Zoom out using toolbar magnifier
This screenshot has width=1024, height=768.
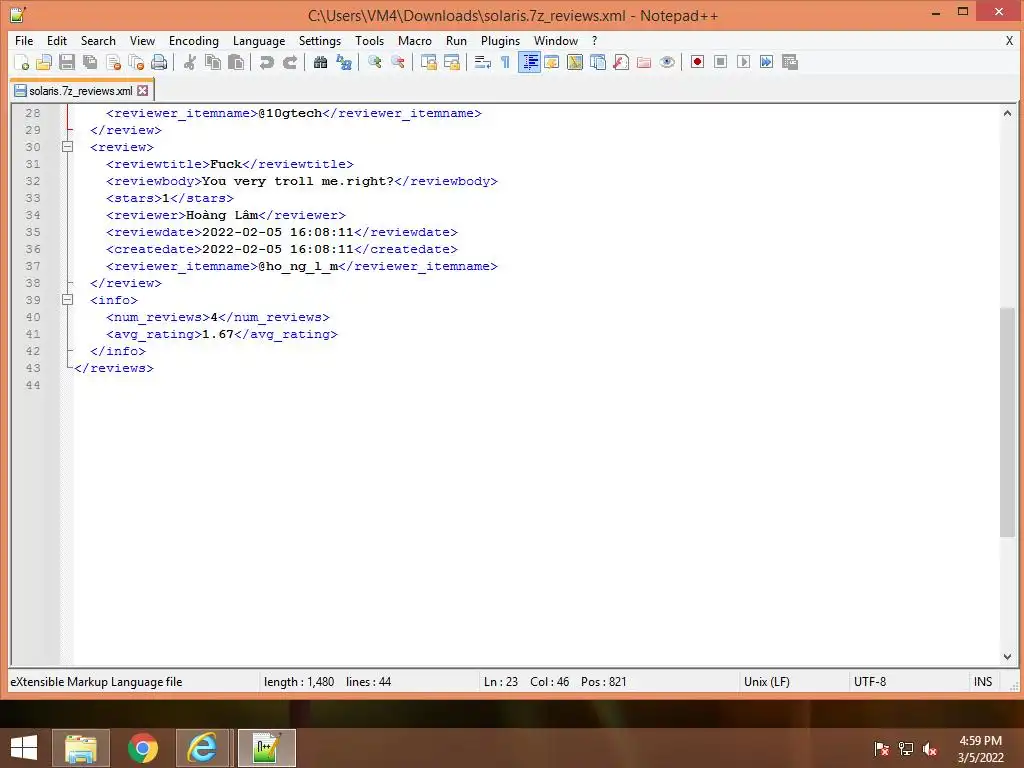tap(398, 62)
